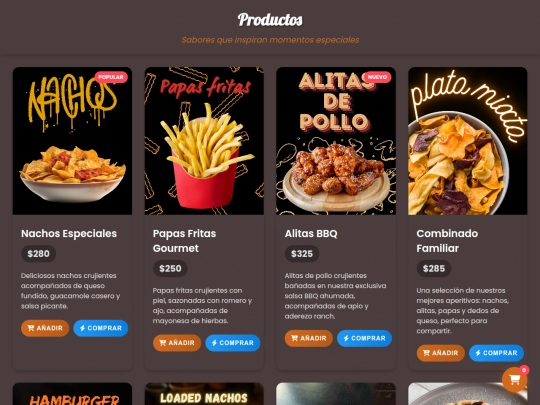Viewport: 540px width, 405px height.
Task: Click lightning icon on Nachos Especiales Comprar
Action: point(82,328)
